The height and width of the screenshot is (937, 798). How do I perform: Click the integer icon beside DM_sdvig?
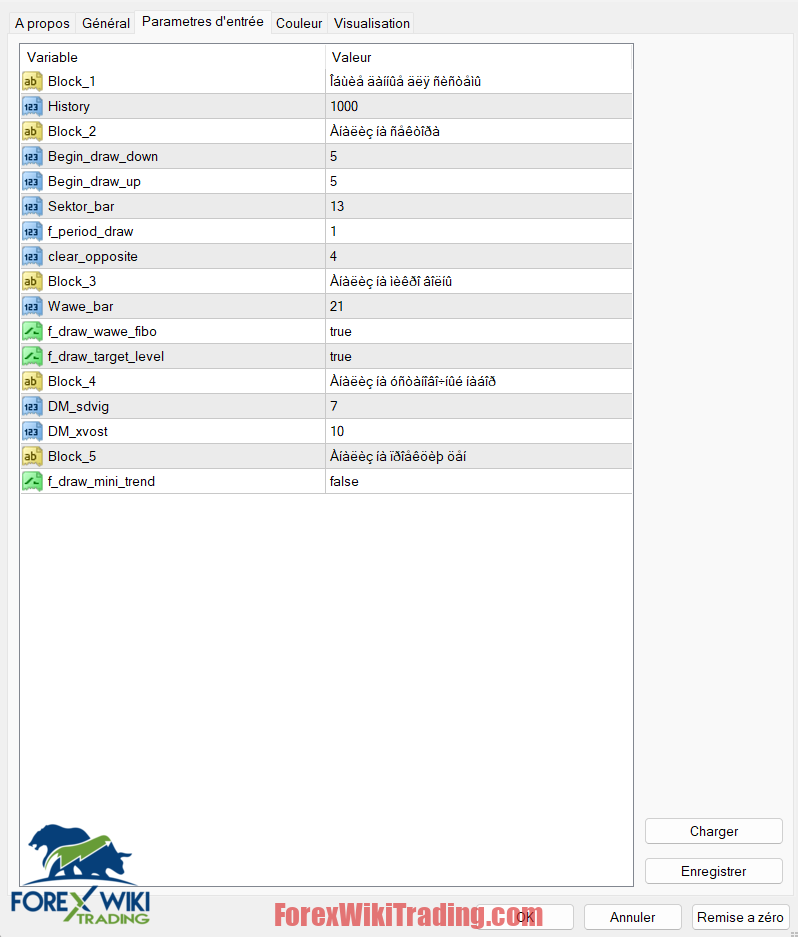[32, 407]
